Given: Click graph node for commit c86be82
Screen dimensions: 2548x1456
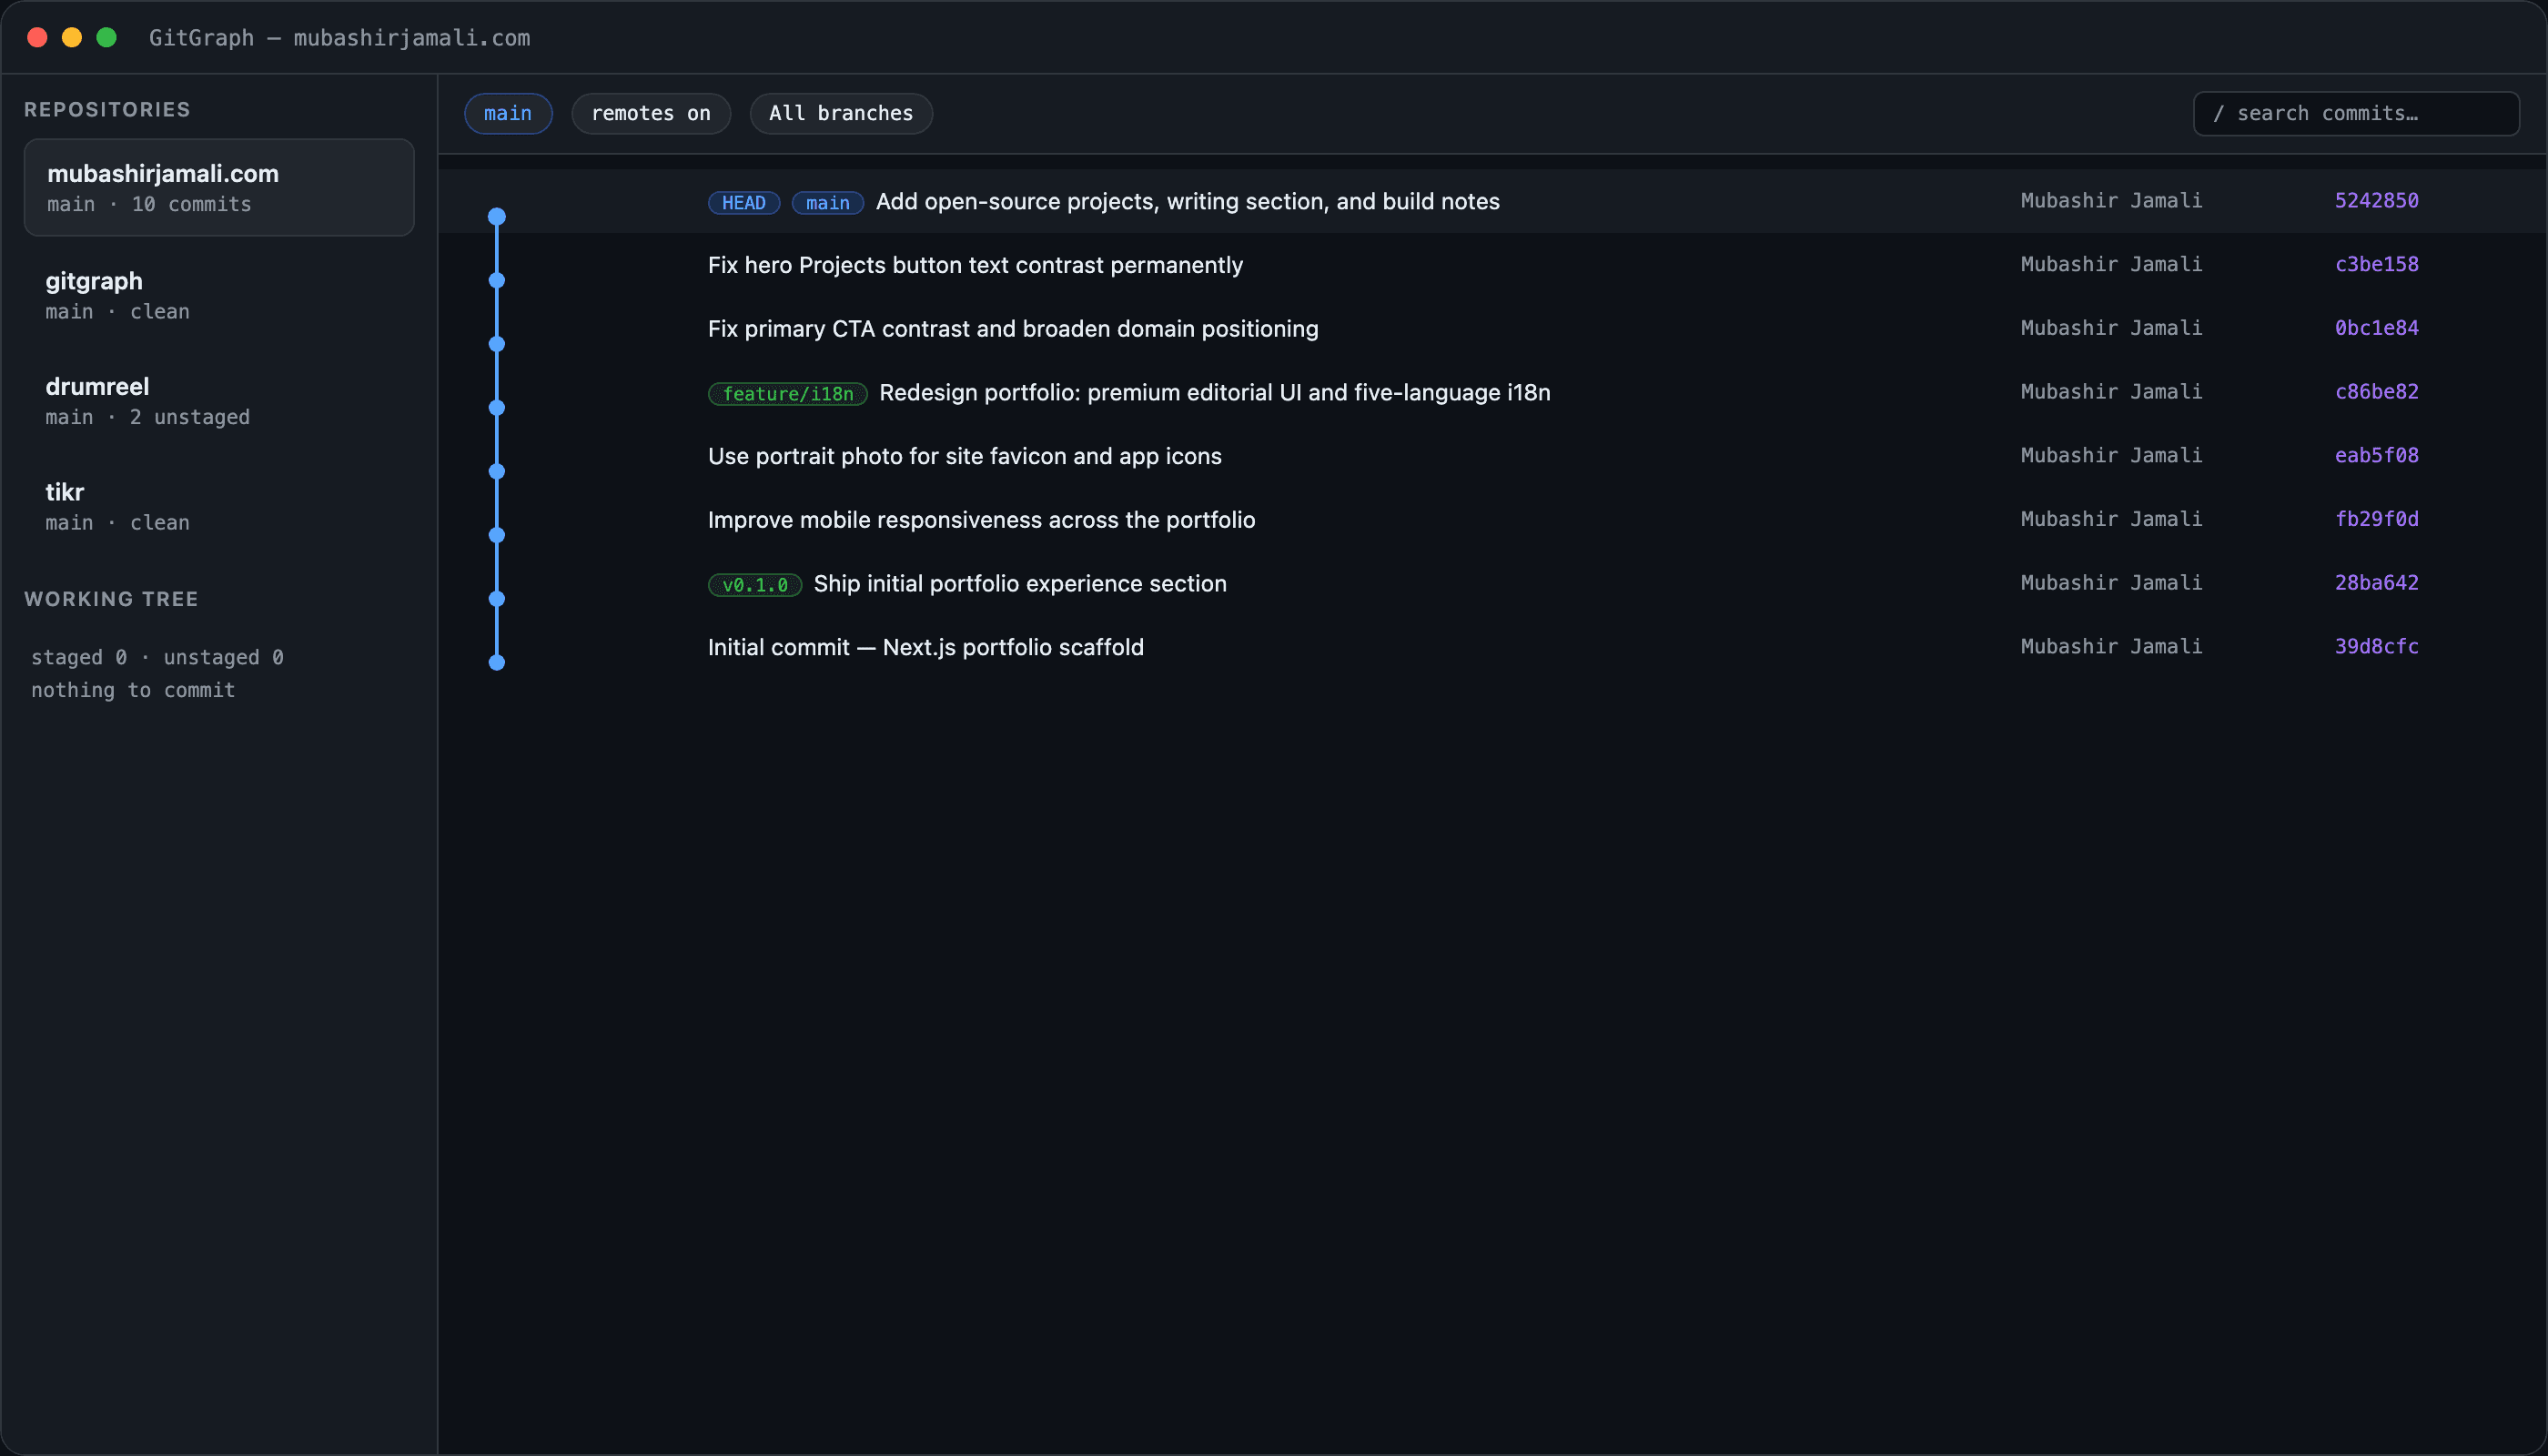Looking at the screenshot, I should pos(496,408).
